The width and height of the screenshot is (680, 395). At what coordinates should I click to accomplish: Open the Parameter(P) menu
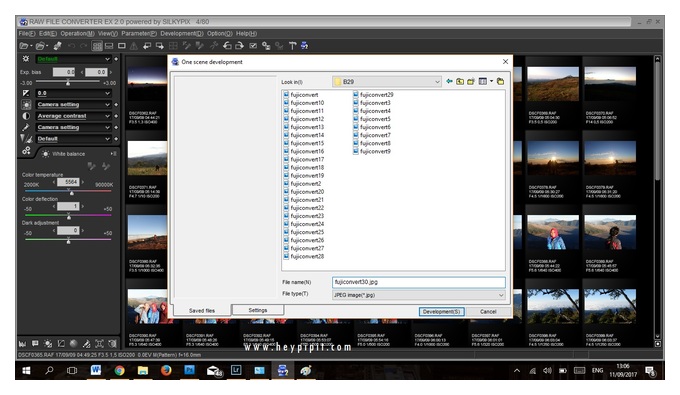(139, 33)
